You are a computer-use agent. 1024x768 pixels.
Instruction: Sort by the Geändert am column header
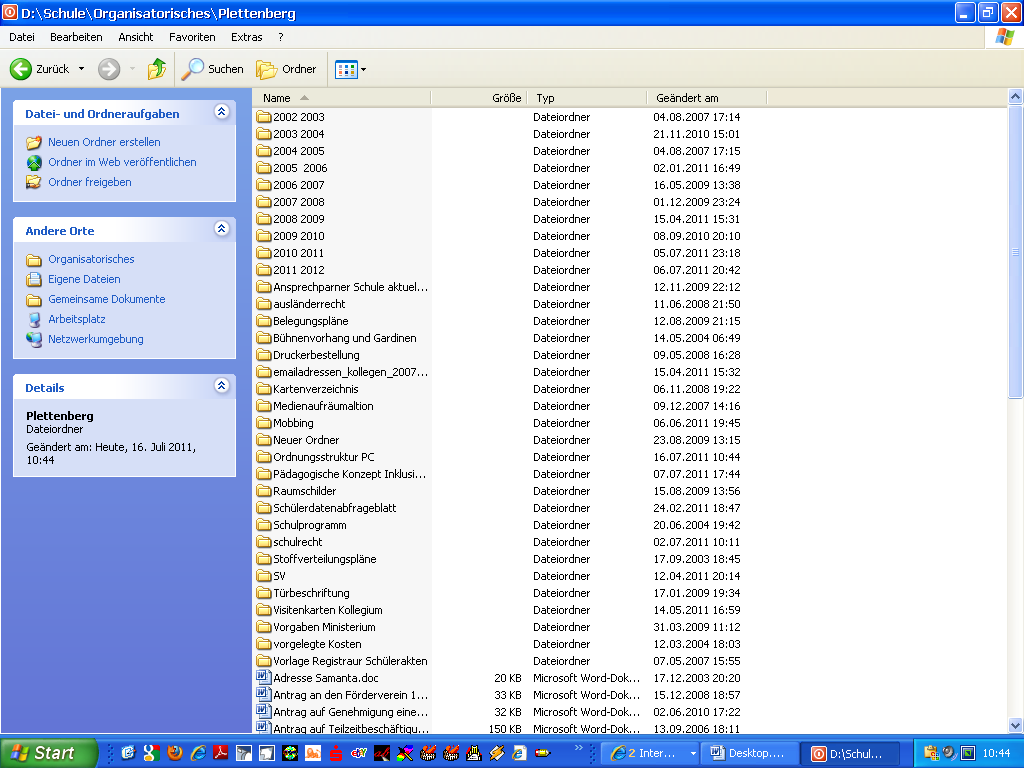(x=687, y=98)
